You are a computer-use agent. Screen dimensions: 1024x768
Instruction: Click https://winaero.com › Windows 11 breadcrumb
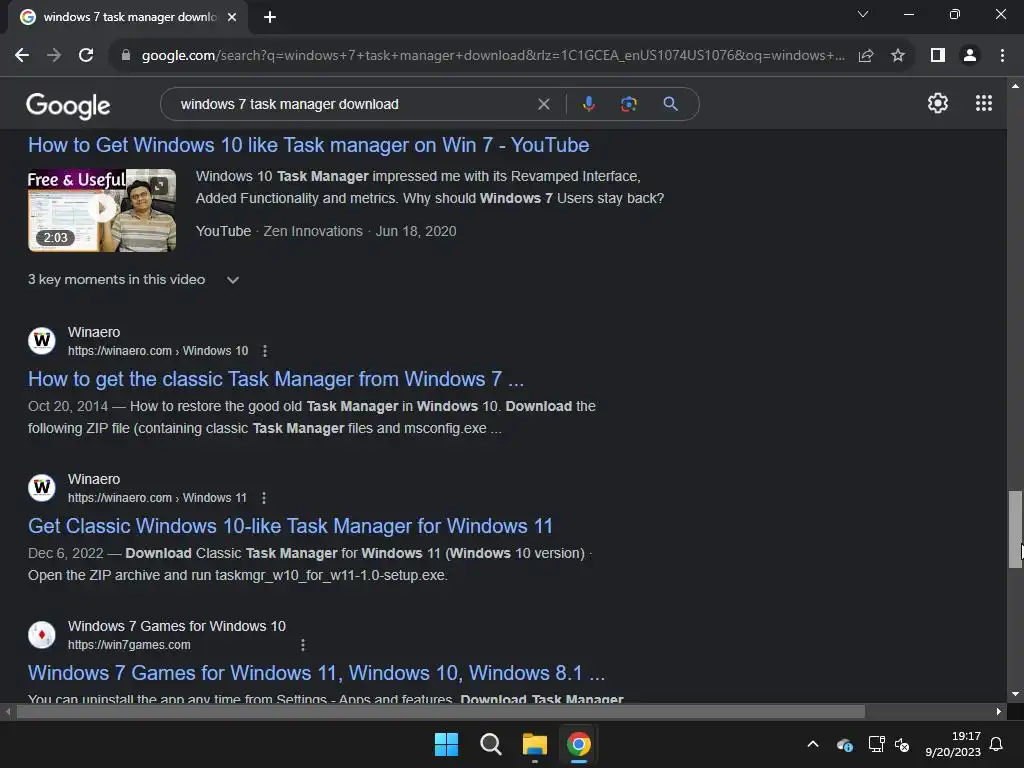tap(157, 498)
